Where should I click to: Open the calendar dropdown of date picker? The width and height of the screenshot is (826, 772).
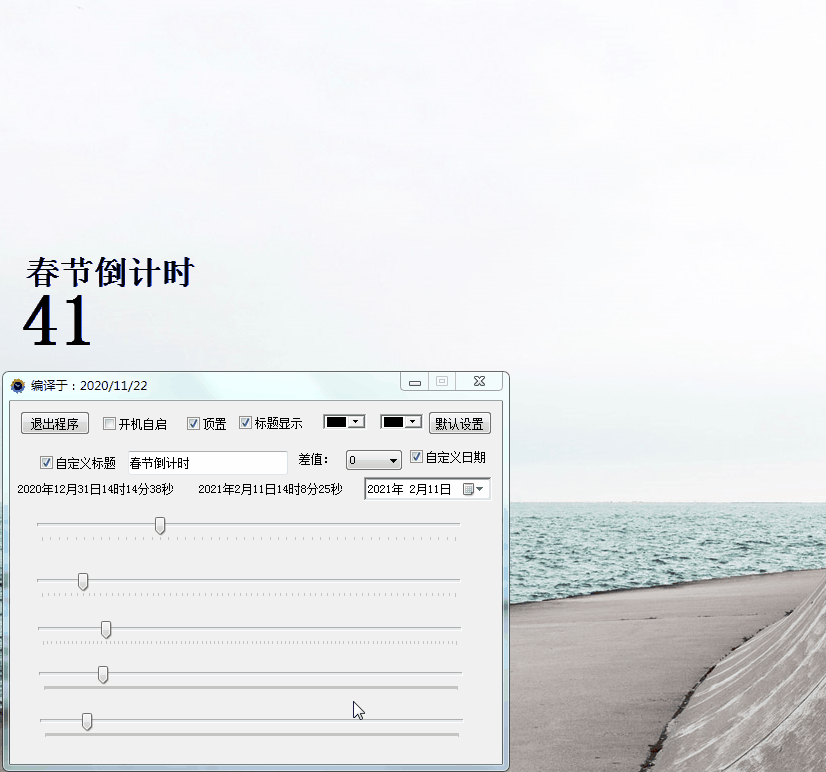point(473,489)
